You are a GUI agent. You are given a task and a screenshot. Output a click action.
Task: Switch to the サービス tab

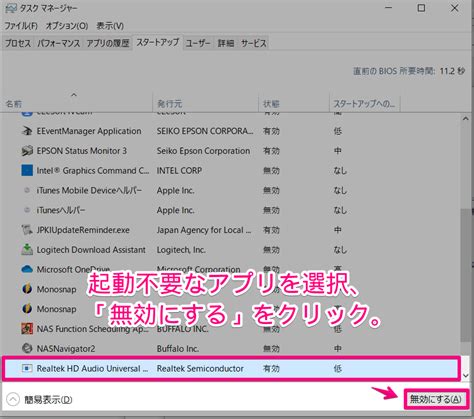coord(254,43)
